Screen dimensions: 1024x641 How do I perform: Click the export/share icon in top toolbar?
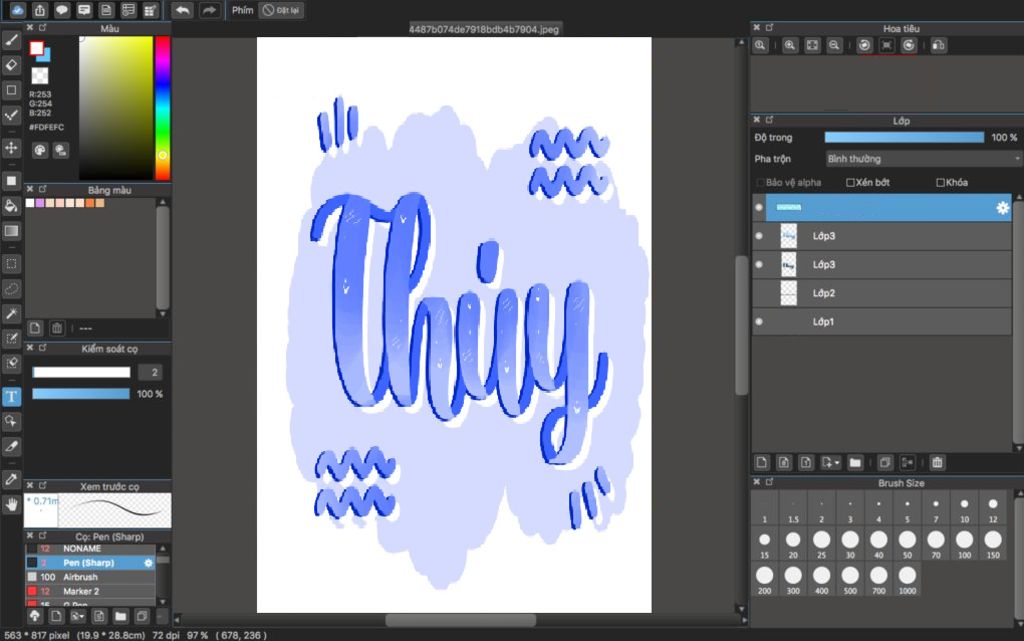pyautogui.click(x=40, y=10)
